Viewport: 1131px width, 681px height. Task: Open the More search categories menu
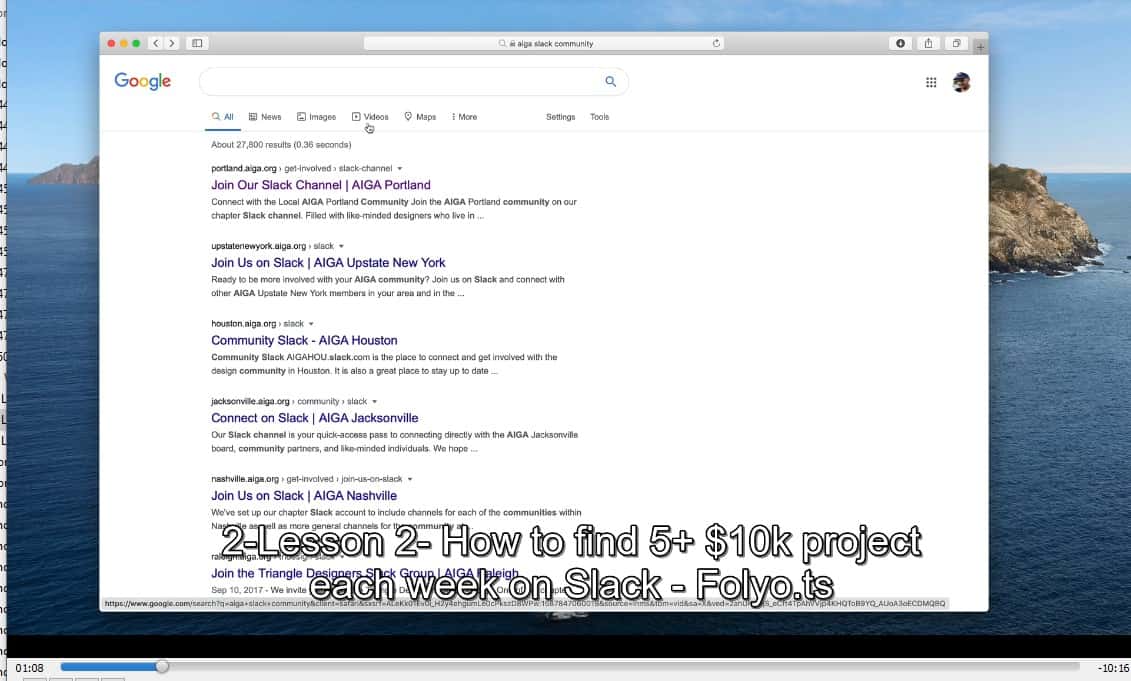(464, 117)
